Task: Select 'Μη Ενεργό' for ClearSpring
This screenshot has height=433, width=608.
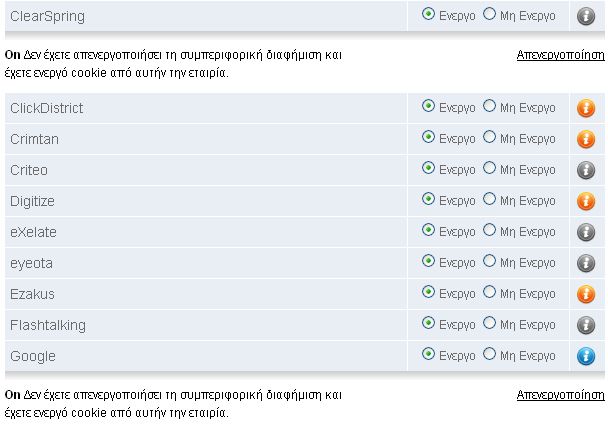Action: 489,15
